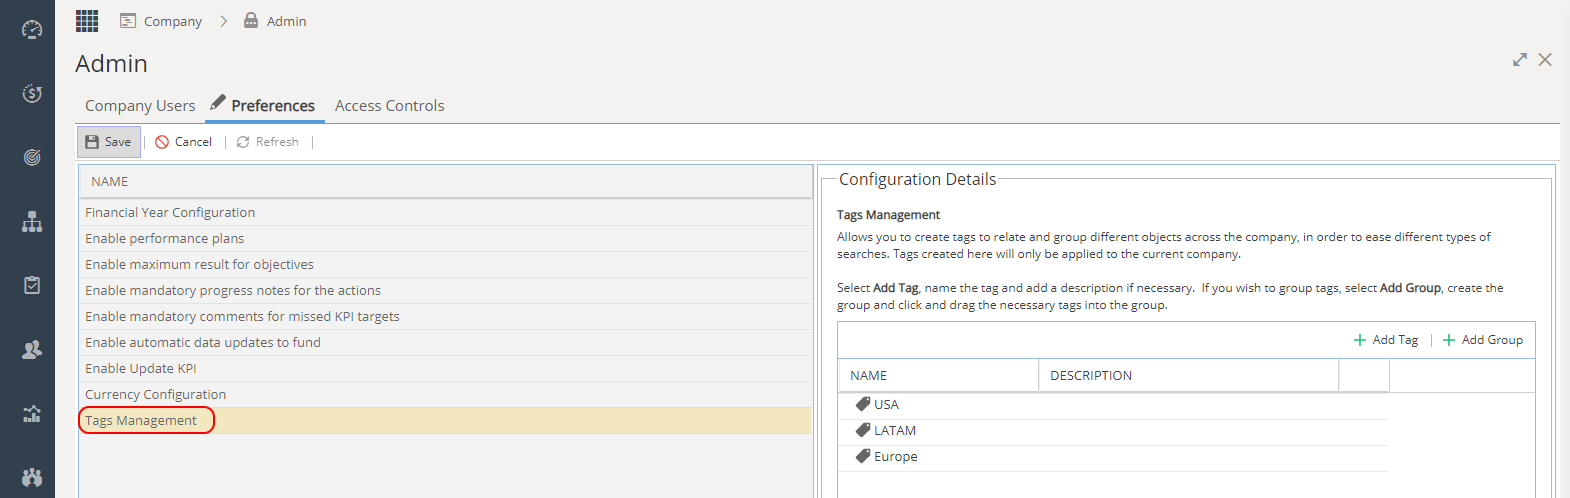Screen dimensions: 1570x498
Task: Select Enable mandatory progress notes row
Action: pyautogui.click(x=445, y=291)
